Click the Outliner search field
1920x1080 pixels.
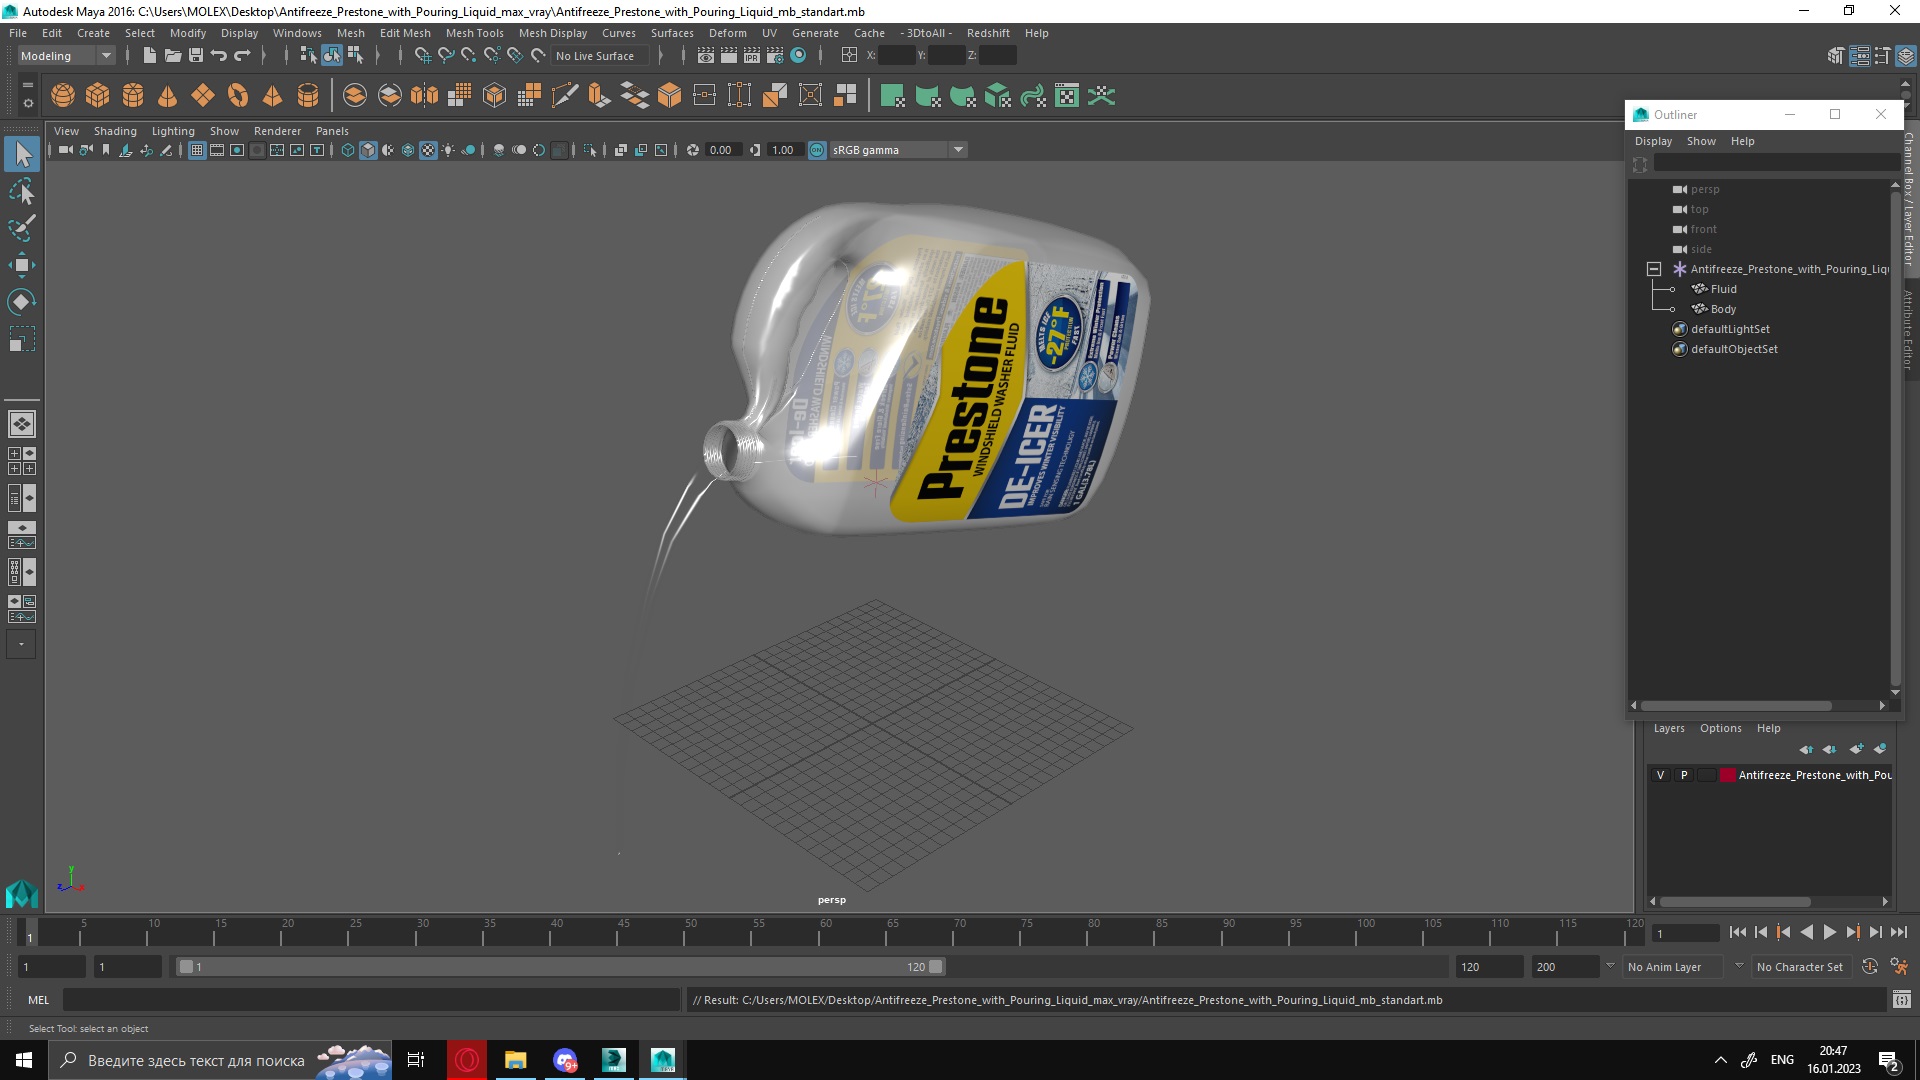click(1776, 163)
